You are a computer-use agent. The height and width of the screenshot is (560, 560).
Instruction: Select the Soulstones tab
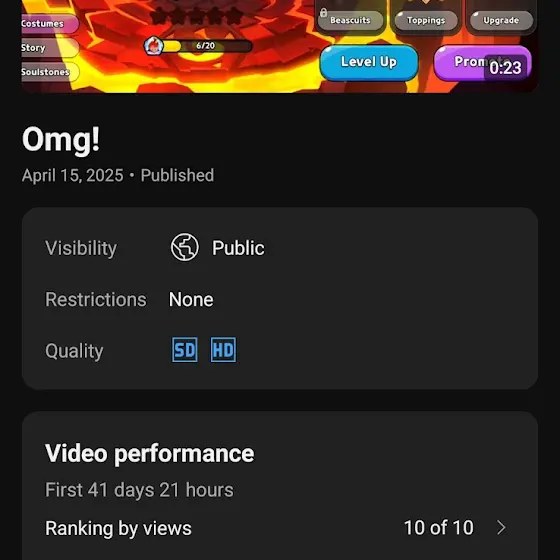click(x=50, y=72)
